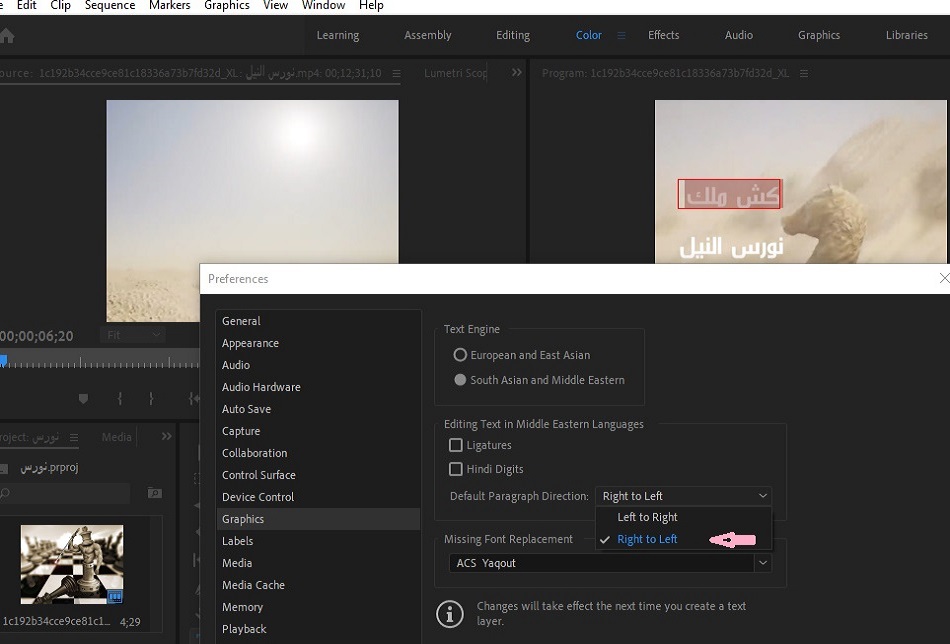This screenshot has width=950, height=644.
Task: Enable the Hindi Digits checkbox
Action: pyautogui.click(x=456, y=469)
